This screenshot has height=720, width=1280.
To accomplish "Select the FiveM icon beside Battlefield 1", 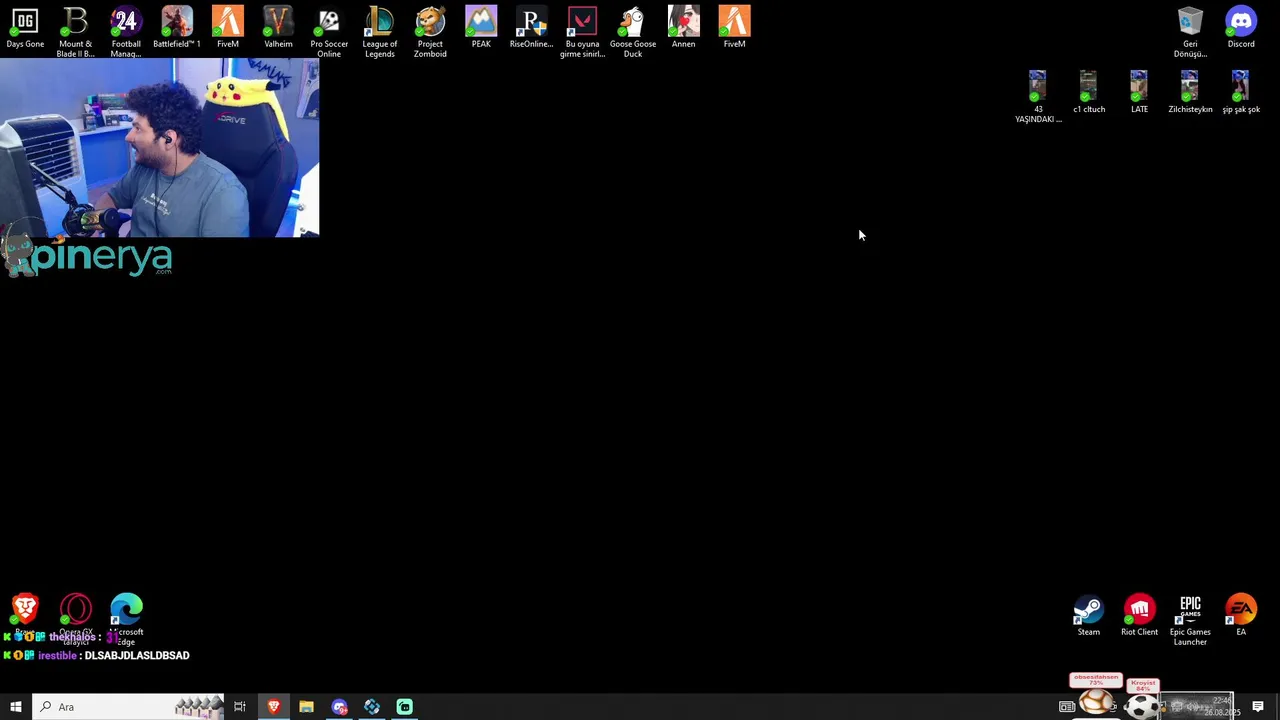I will click(x=228, y=28).
